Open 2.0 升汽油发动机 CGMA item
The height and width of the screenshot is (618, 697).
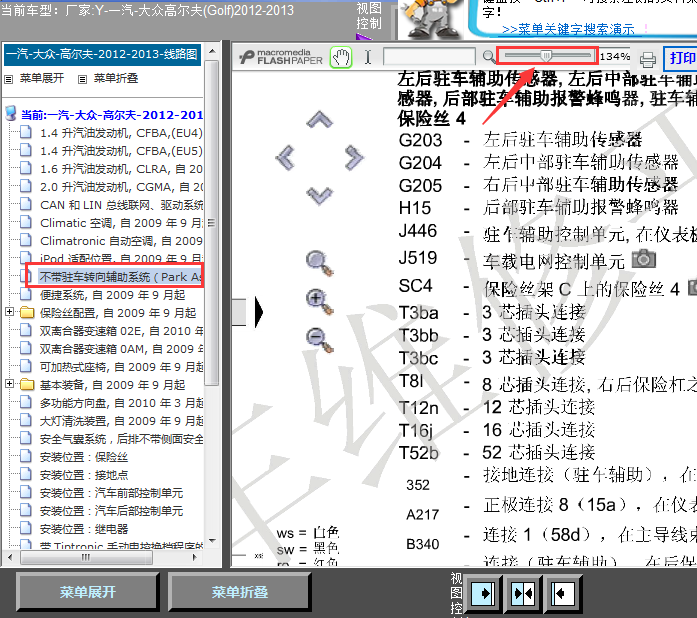click(x=121, y=187)
